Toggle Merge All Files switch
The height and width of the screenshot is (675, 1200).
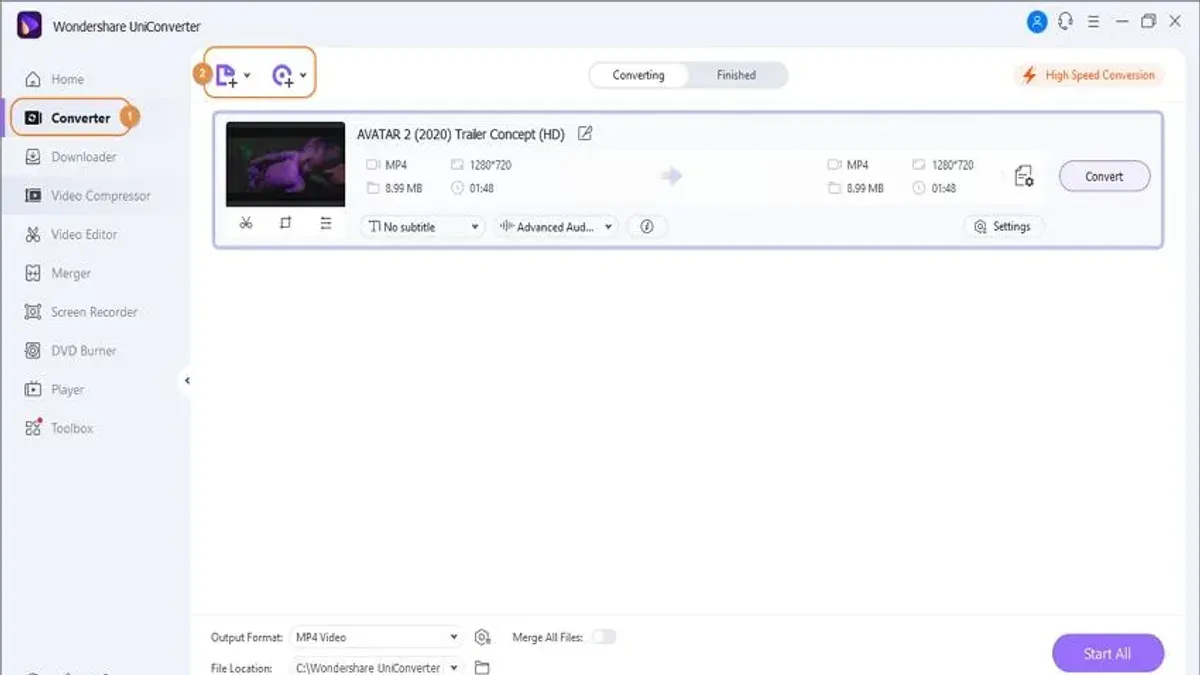pos(604,637)
